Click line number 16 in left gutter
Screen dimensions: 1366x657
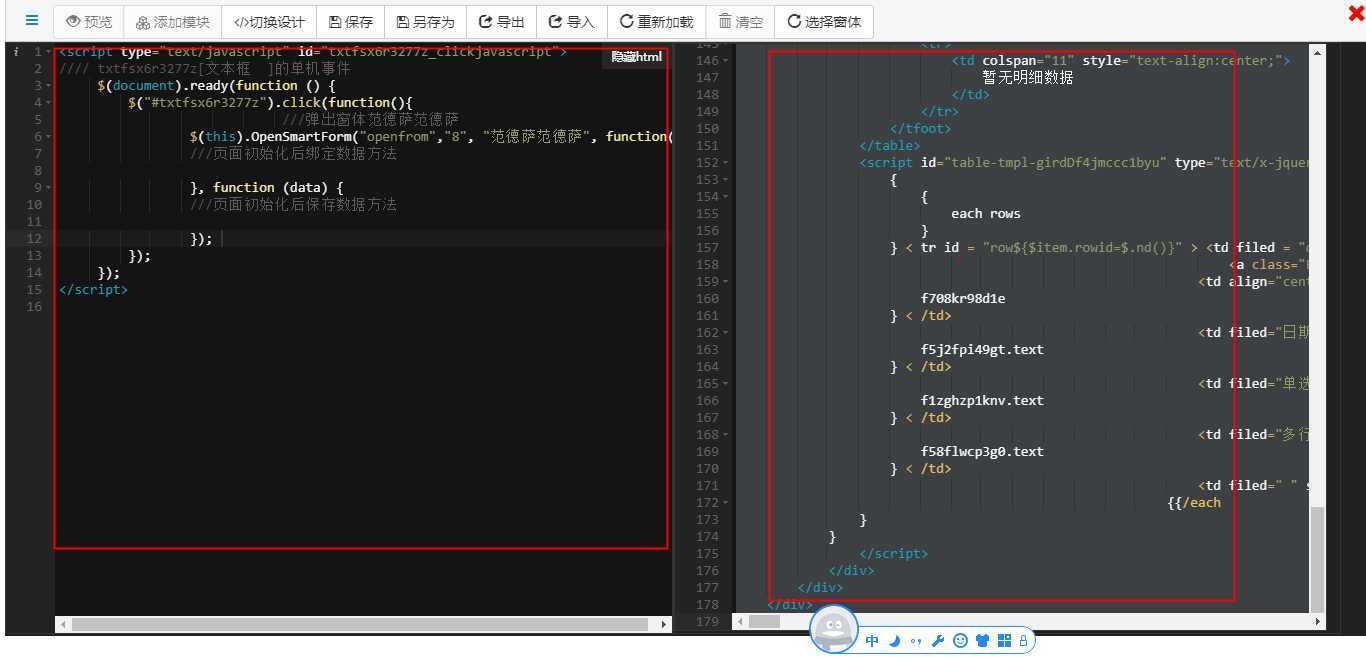pos(35,307)
